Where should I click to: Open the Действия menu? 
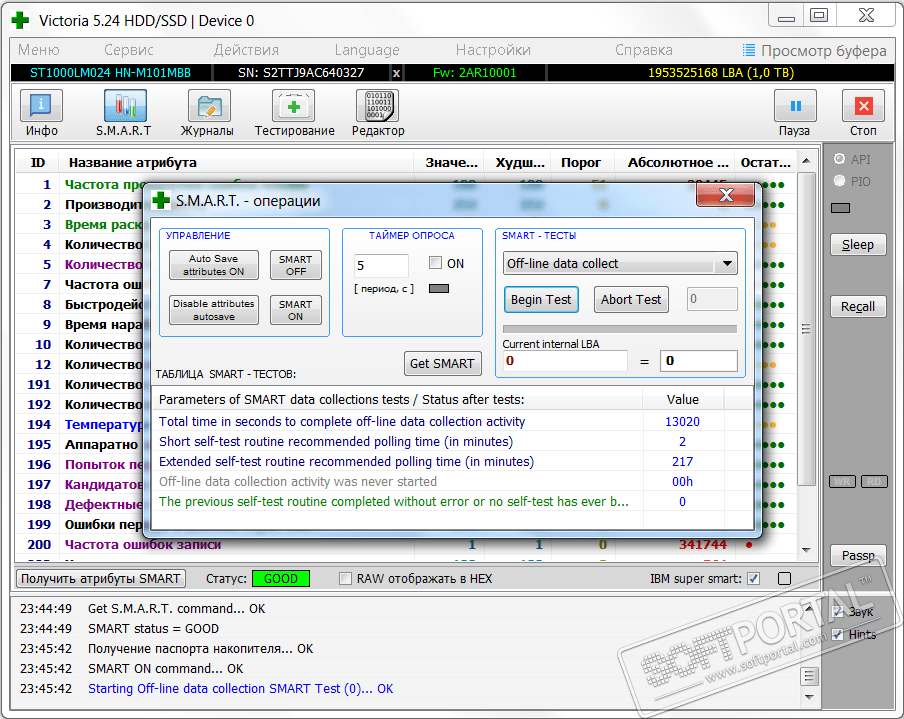tap(246, 50)
